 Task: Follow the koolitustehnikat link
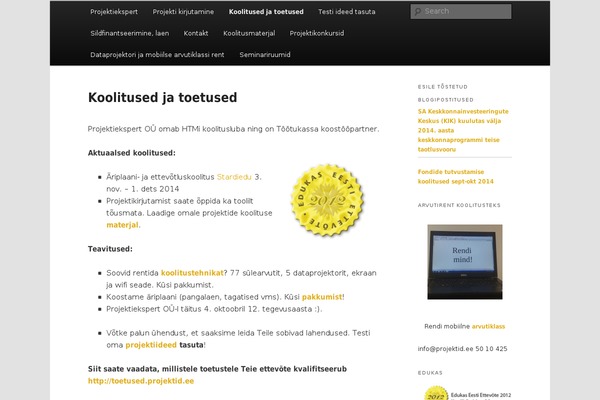coord(192,273)
